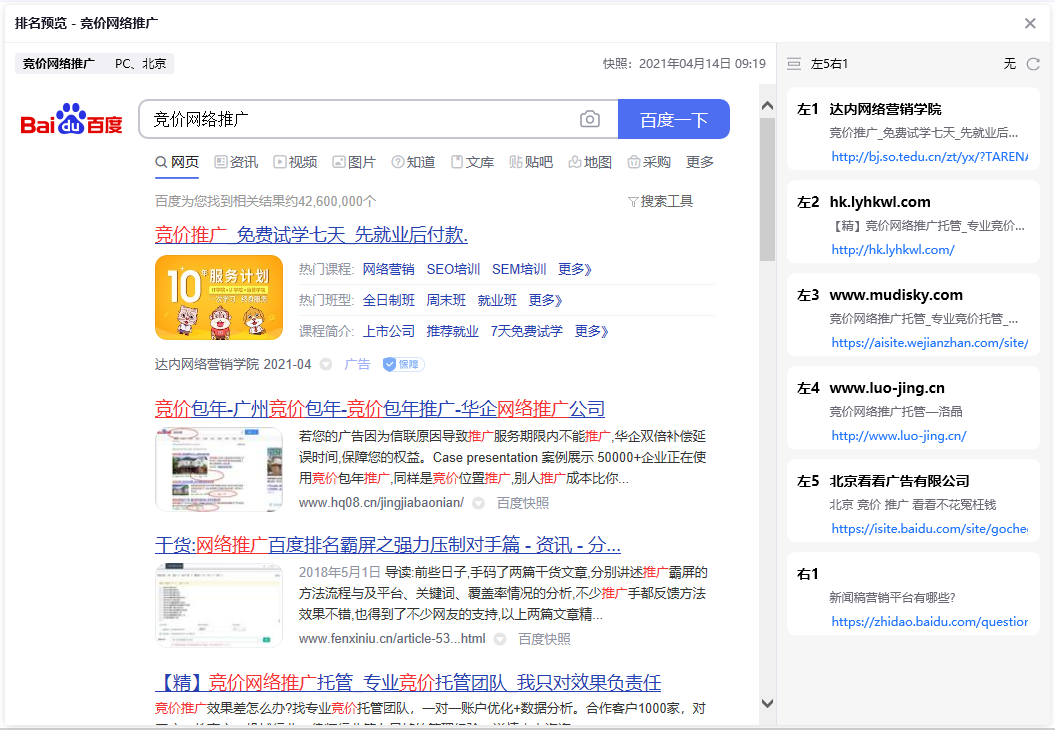Open result 竞价包年-广州竞价包年 title
Viewport: 1055px width, 730px height.
point(379,408)
